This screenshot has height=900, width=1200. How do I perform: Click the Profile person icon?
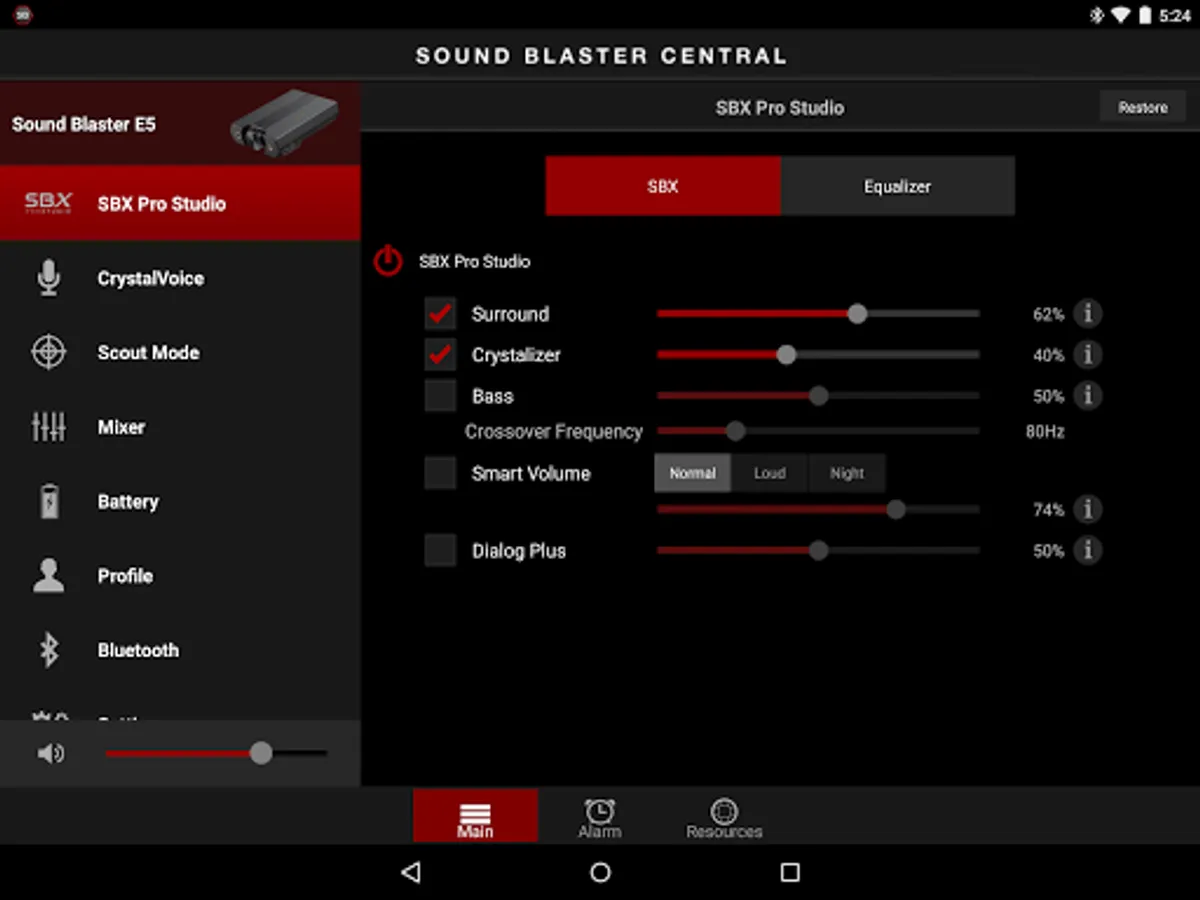click(48, 576)
